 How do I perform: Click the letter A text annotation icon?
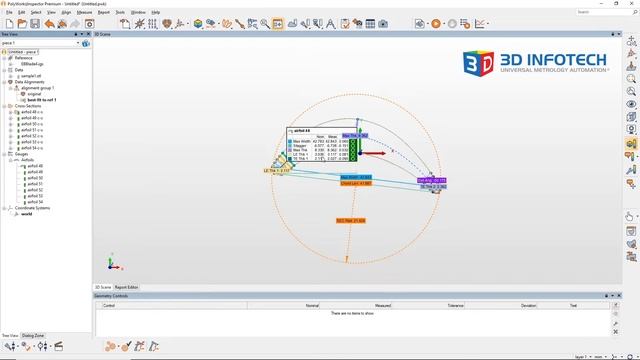point(331,24)
